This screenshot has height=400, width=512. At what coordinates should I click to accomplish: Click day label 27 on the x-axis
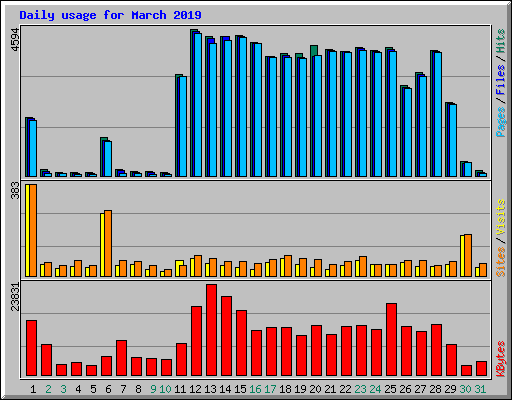[x=420, y=389]
